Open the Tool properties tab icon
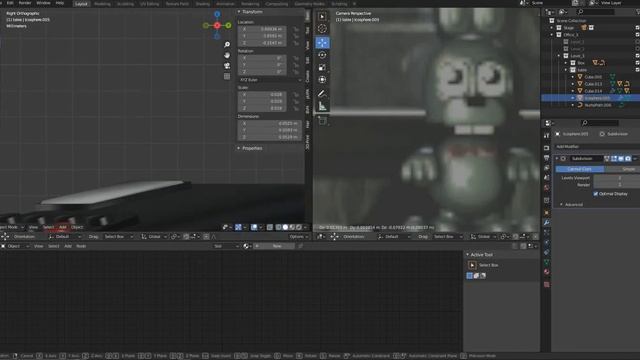Viewport: 640px width, 360px height. click(x=547, y=136)
